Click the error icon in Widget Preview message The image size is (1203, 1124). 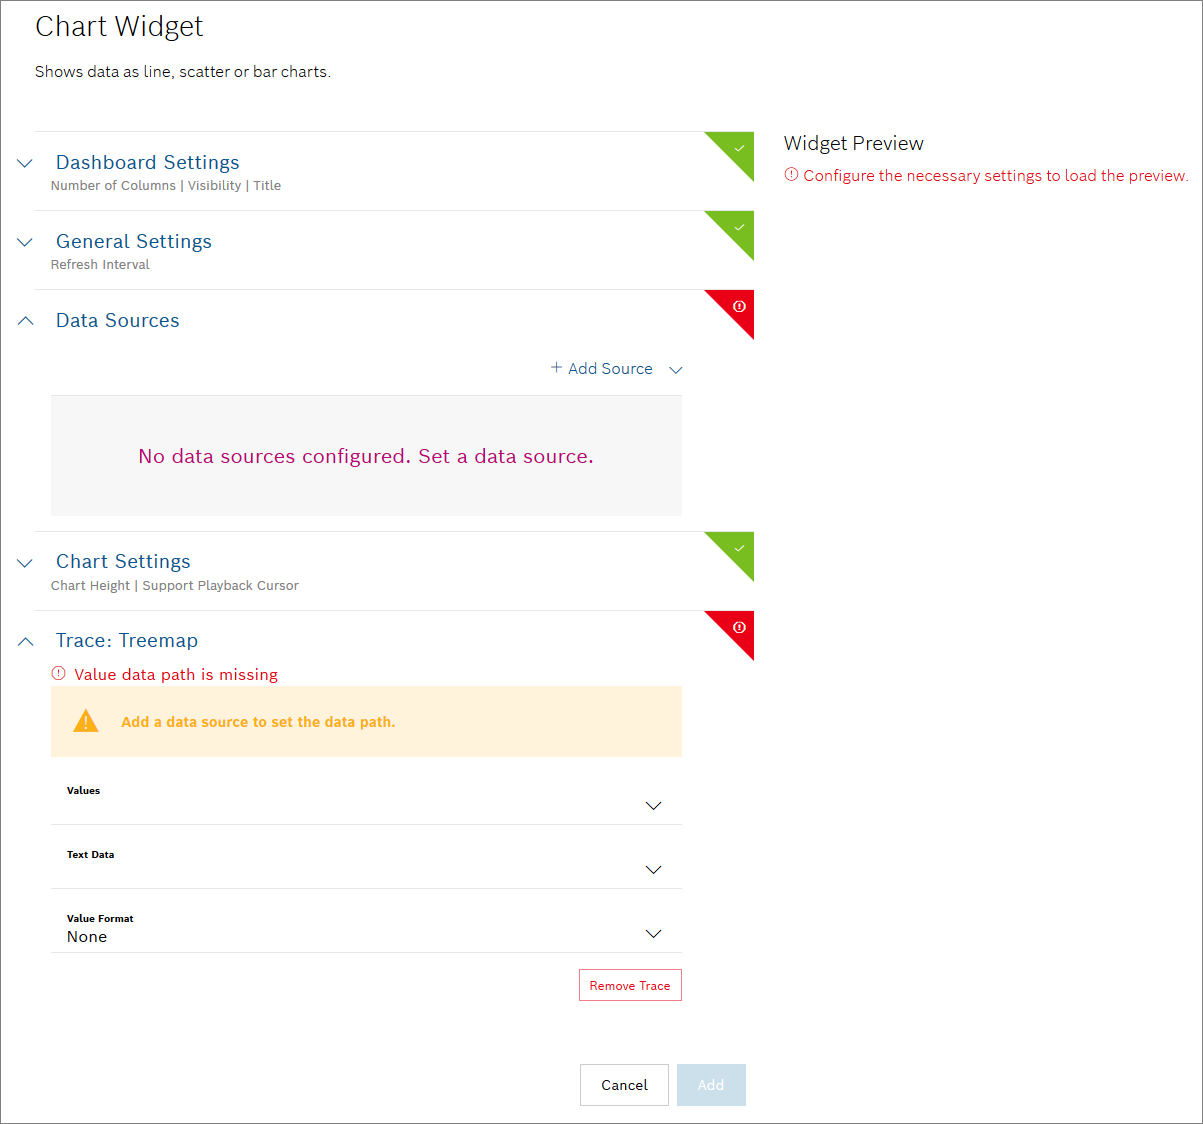coord(791,175)
